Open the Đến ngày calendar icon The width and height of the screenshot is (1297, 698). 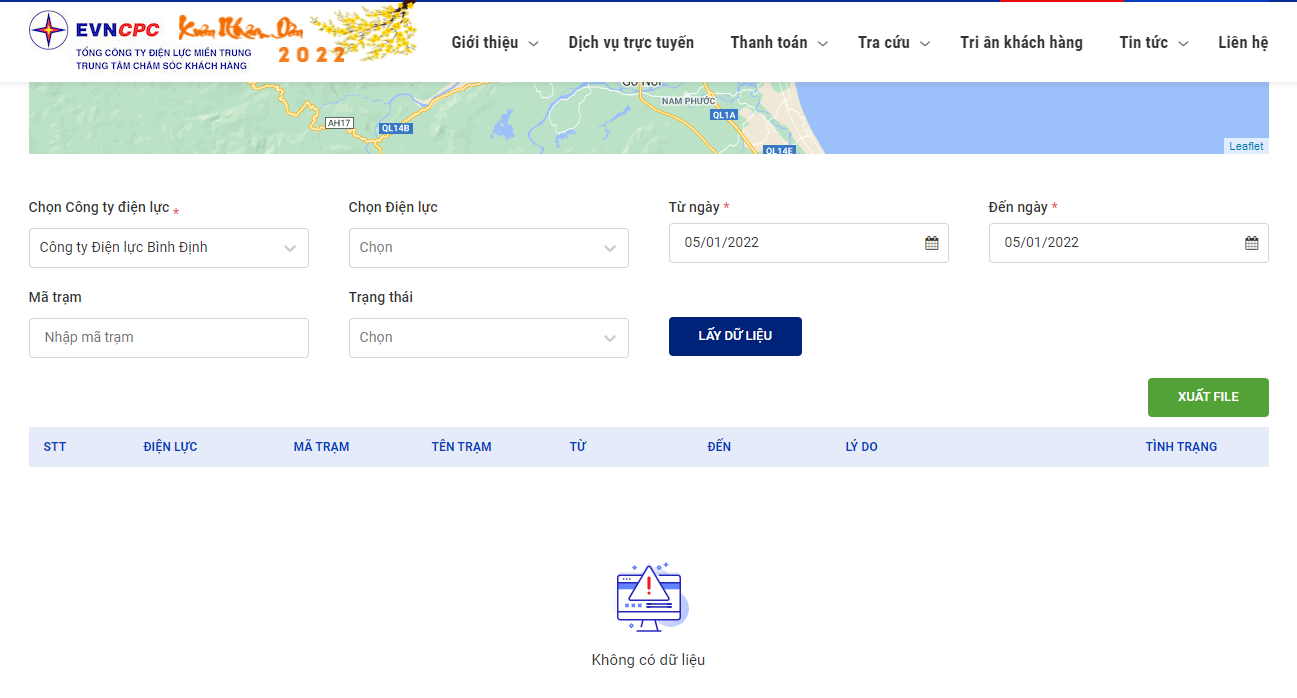tap(1251, 243)
